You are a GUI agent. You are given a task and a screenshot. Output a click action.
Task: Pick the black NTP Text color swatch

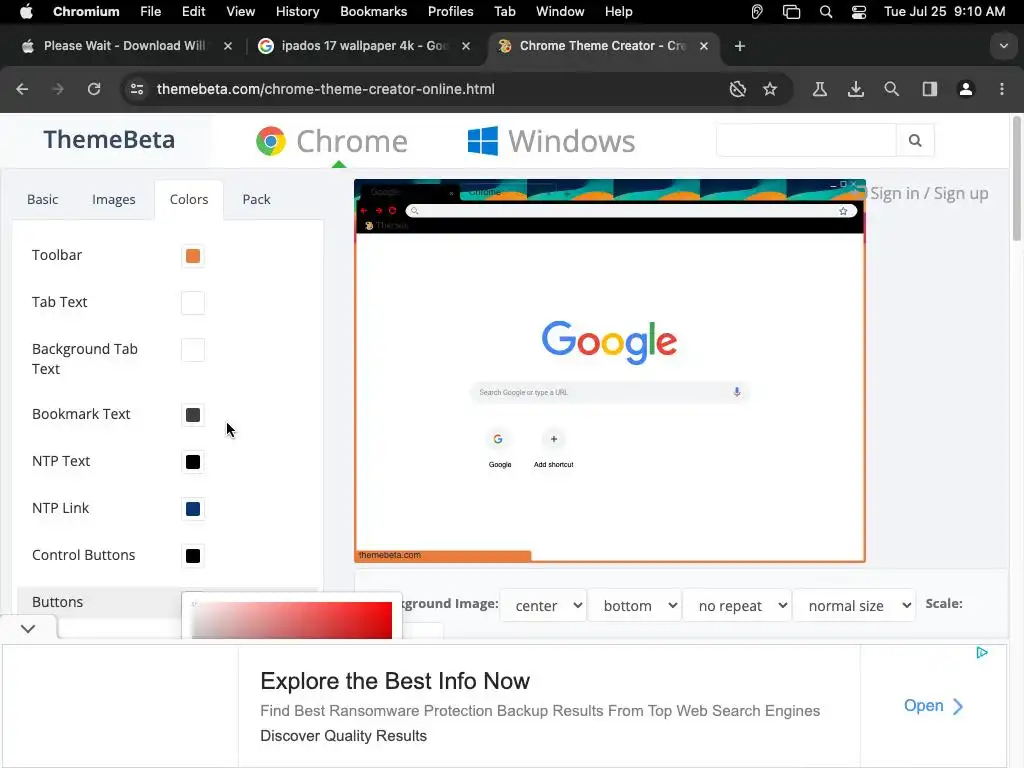[x=193, y=462]
